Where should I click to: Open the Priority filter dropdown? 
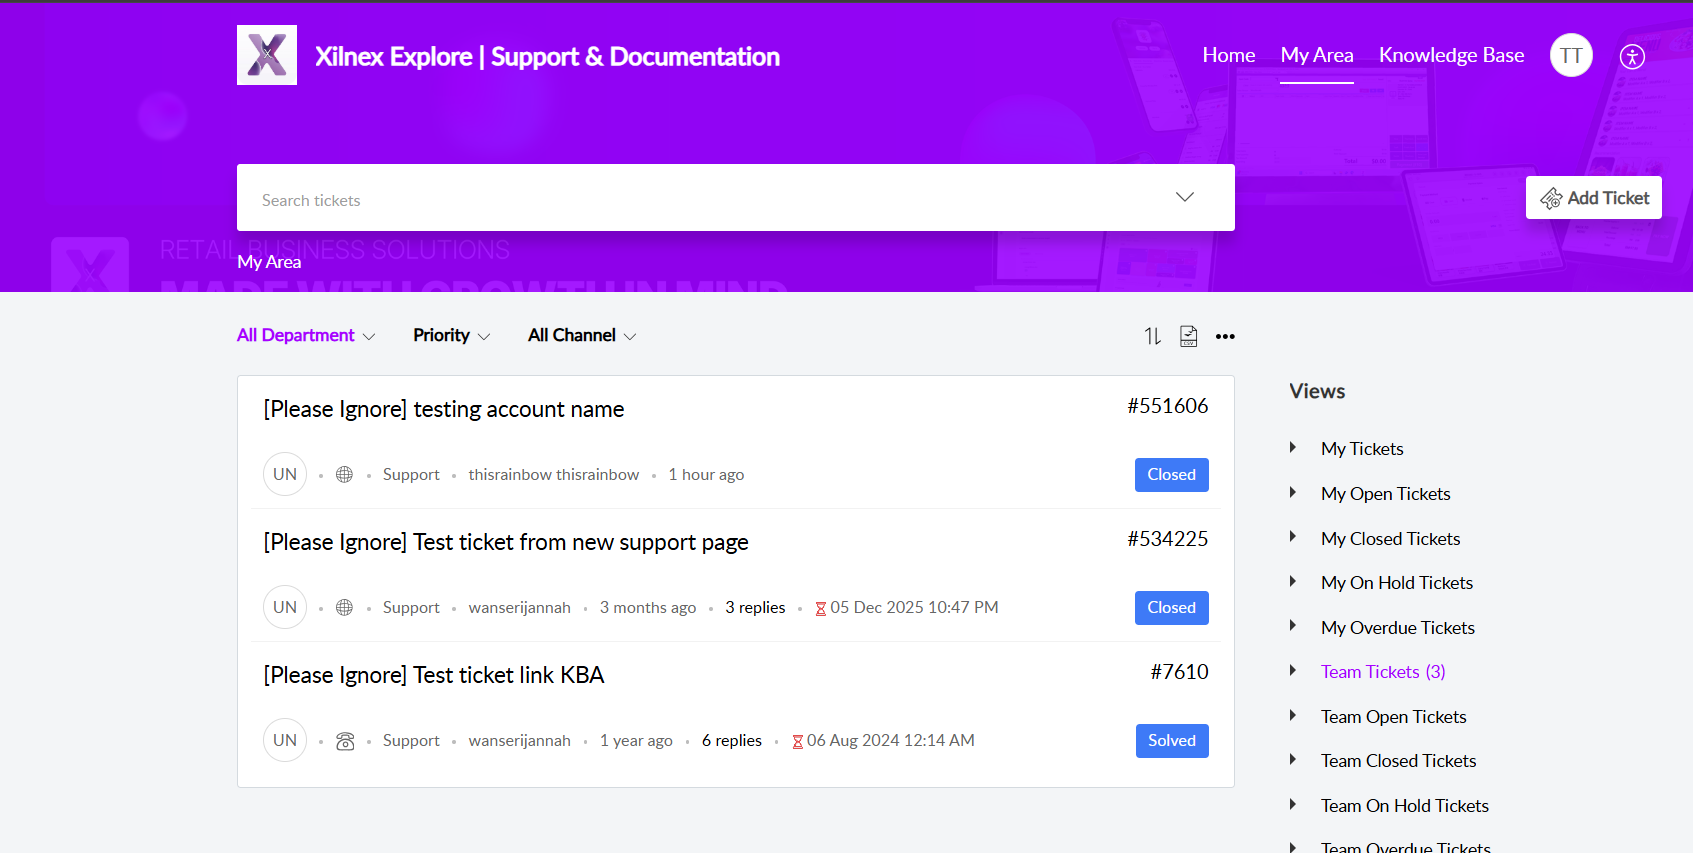[451, 336]
